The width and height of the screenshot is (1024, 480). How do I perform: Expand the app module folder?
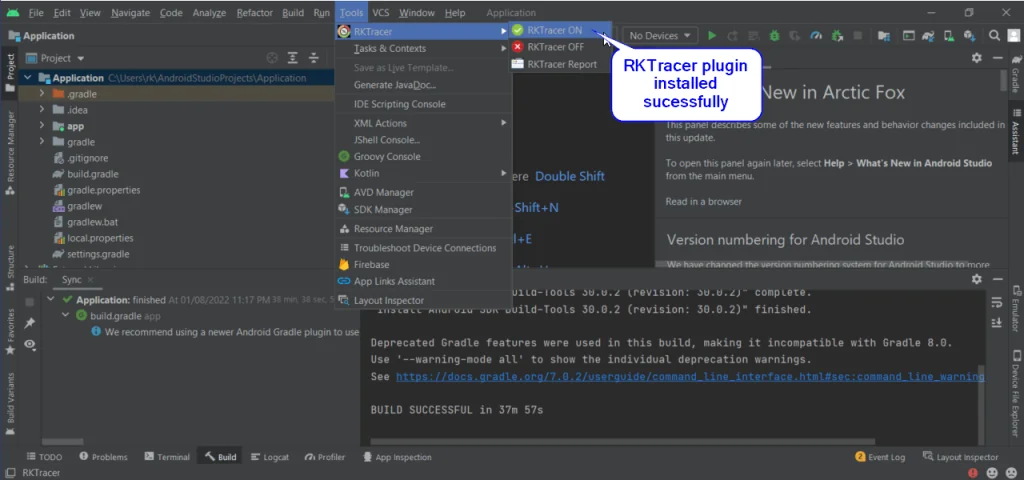(x=42, y=125)
